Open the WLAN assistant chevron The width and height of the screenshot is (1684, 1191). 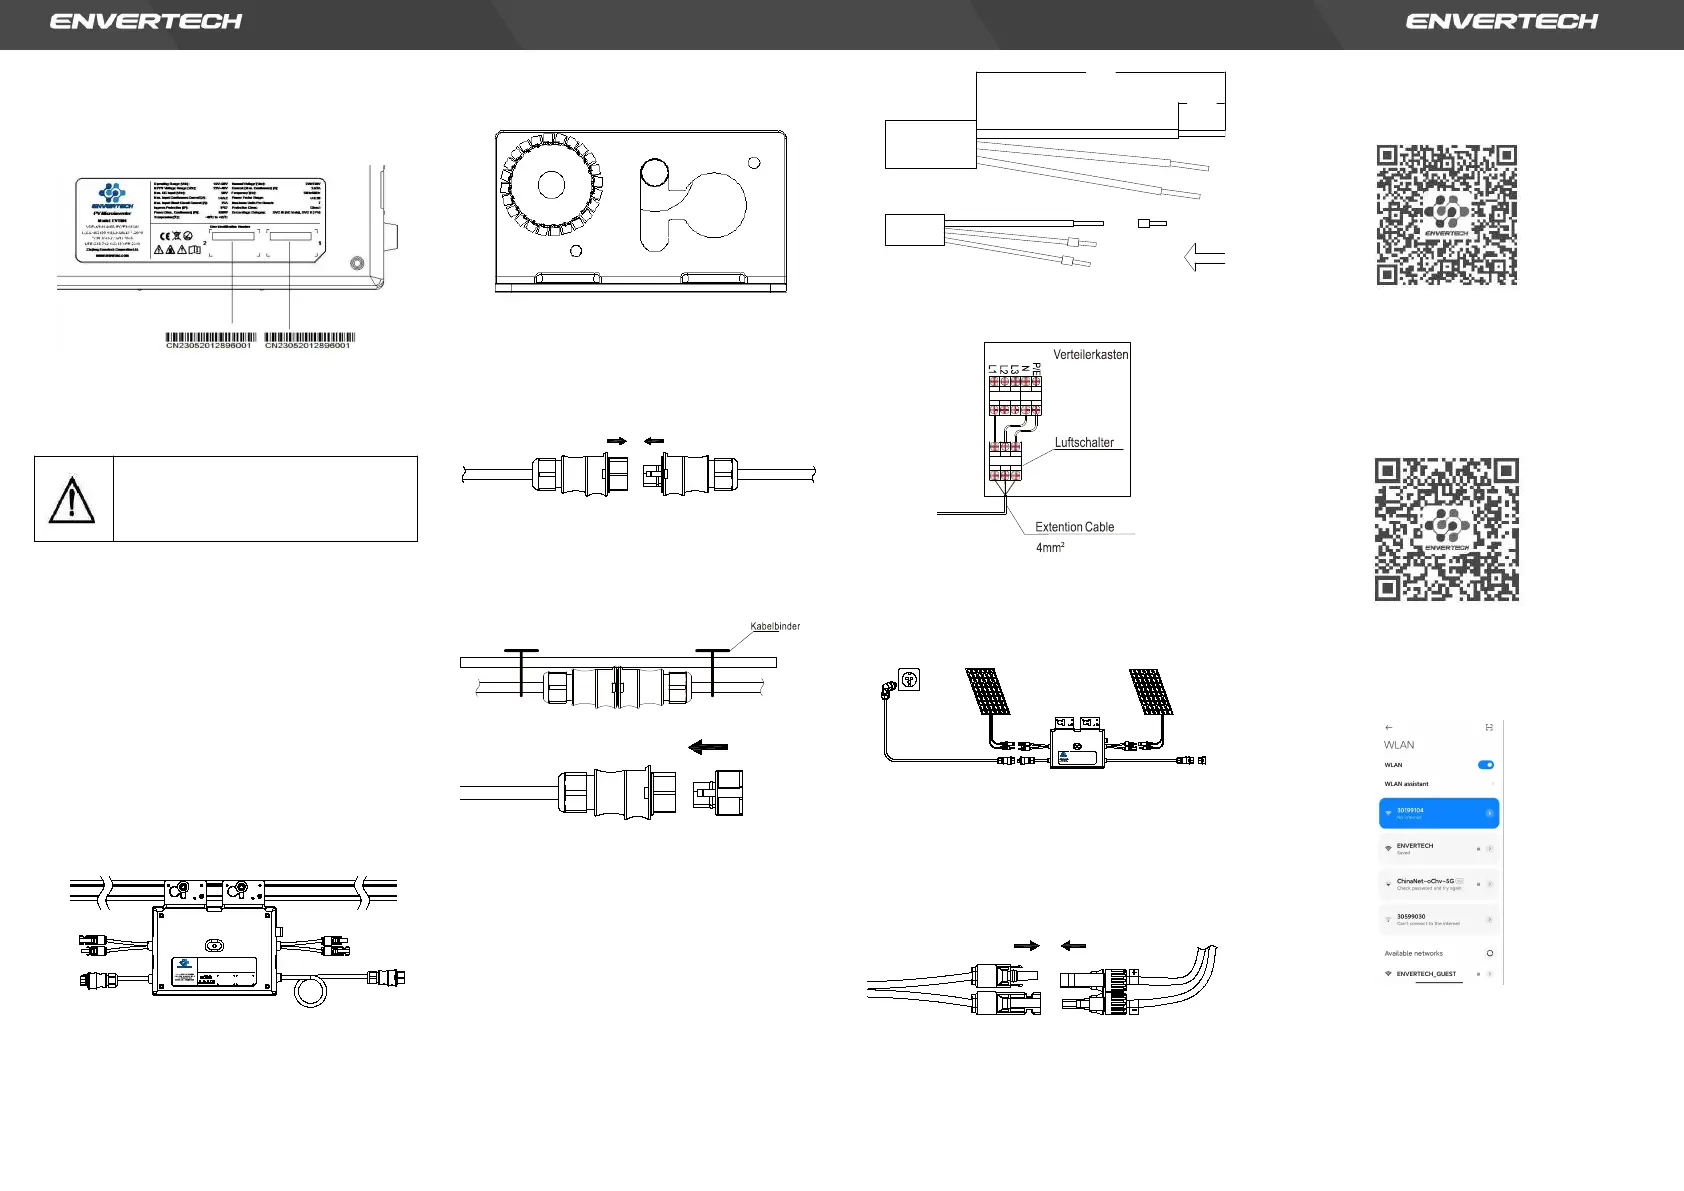1493,784
